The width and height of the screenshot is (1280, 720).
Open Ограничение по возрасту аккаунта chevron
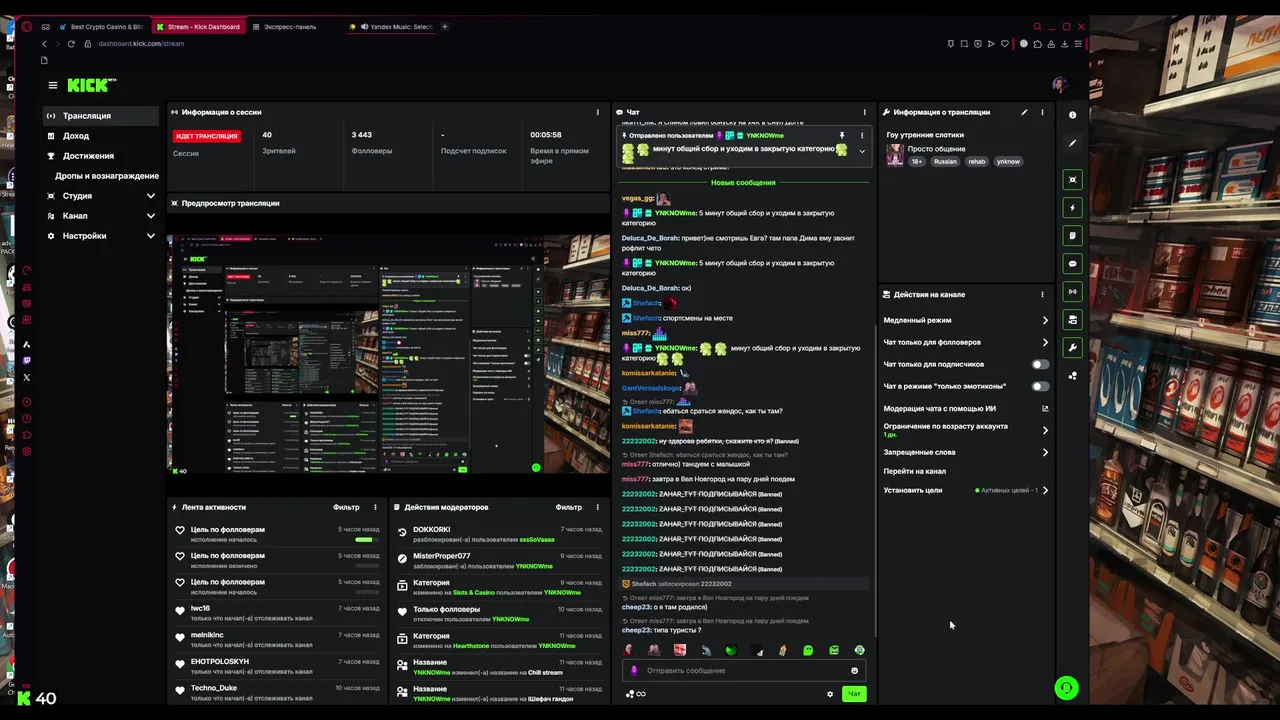(1045, 430)
